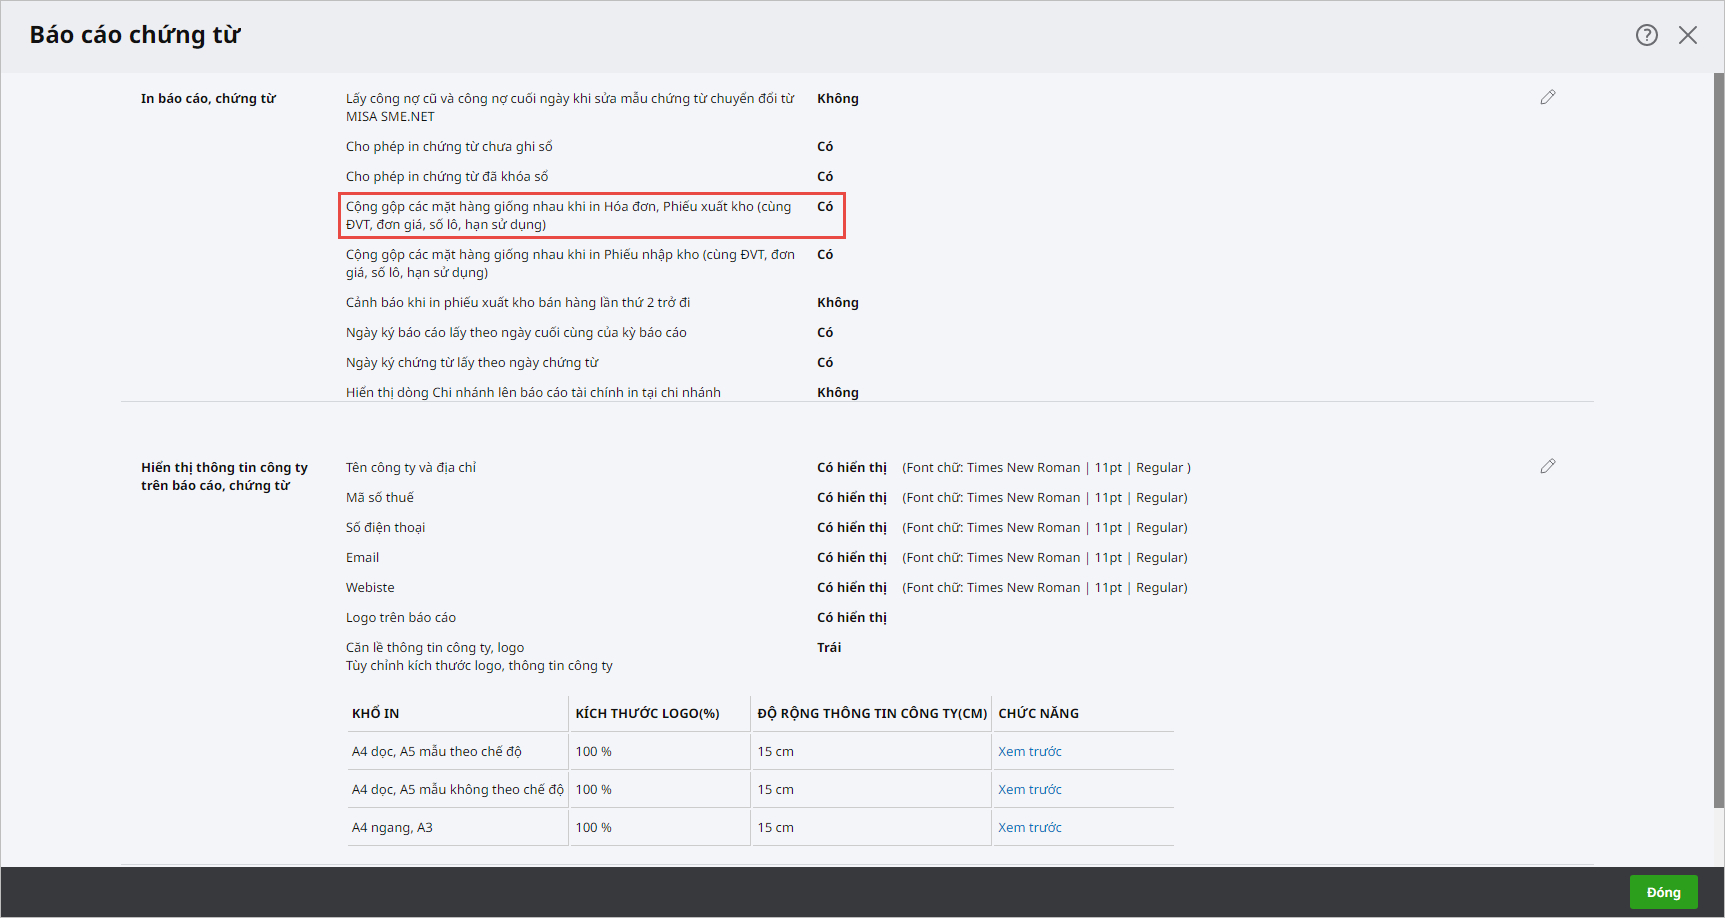Click the KHỔ IN column header
This screenshot has height=918, width=1725.
[x=375, y=713]
